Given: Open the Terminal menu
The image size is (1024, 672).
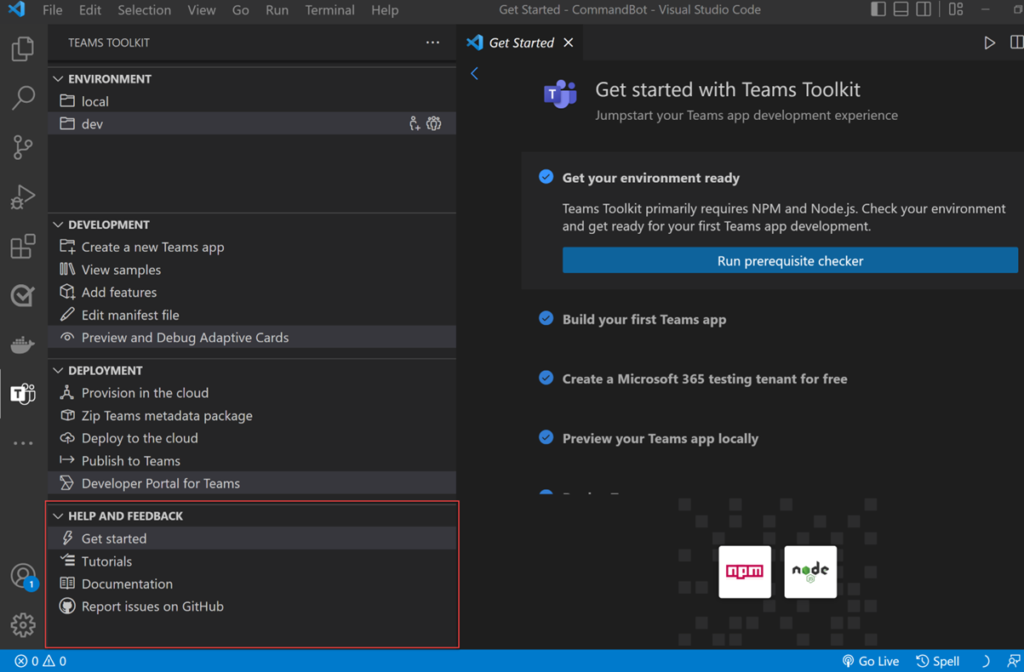Looking at the screenshot, I should pyautogui.click(x=329, y=10).
